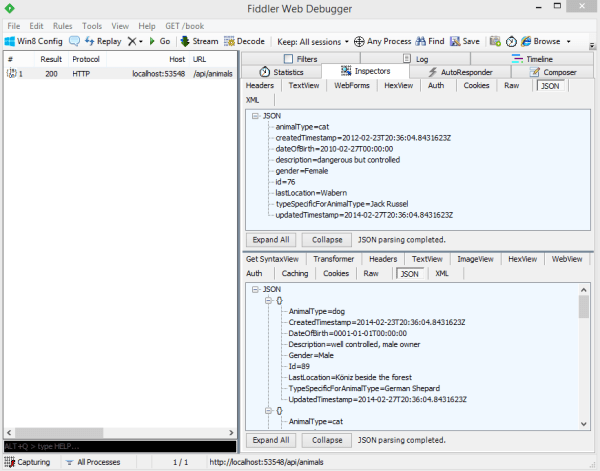Open the comment bubble icon in toolbar
The image size is (600, 471).
point(74,41)
